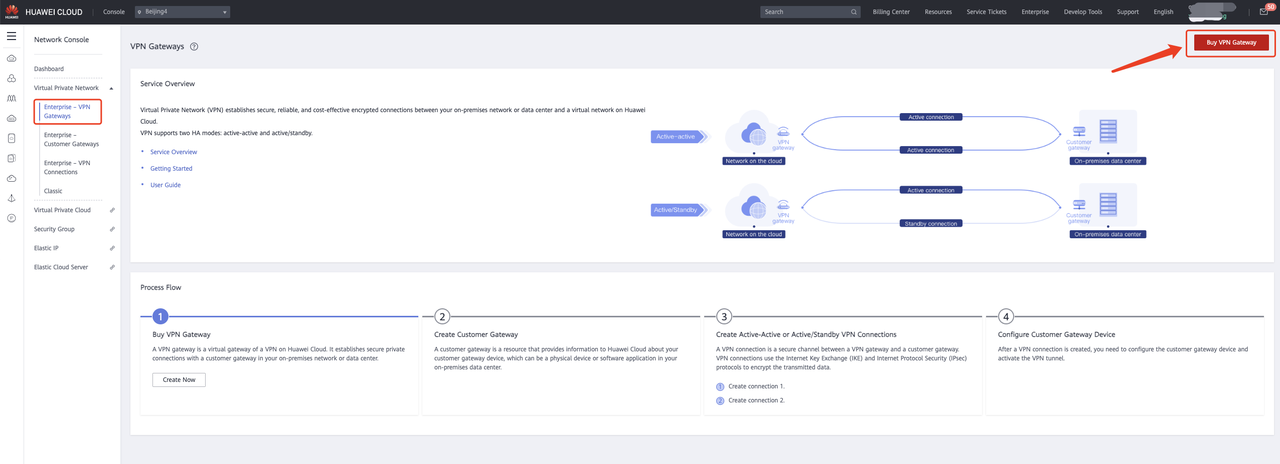Viewport: 1280px width, 464px height.
Task: Click the pin icon next to Elastic Cloud Server
Action: click(x=112, y=267)
